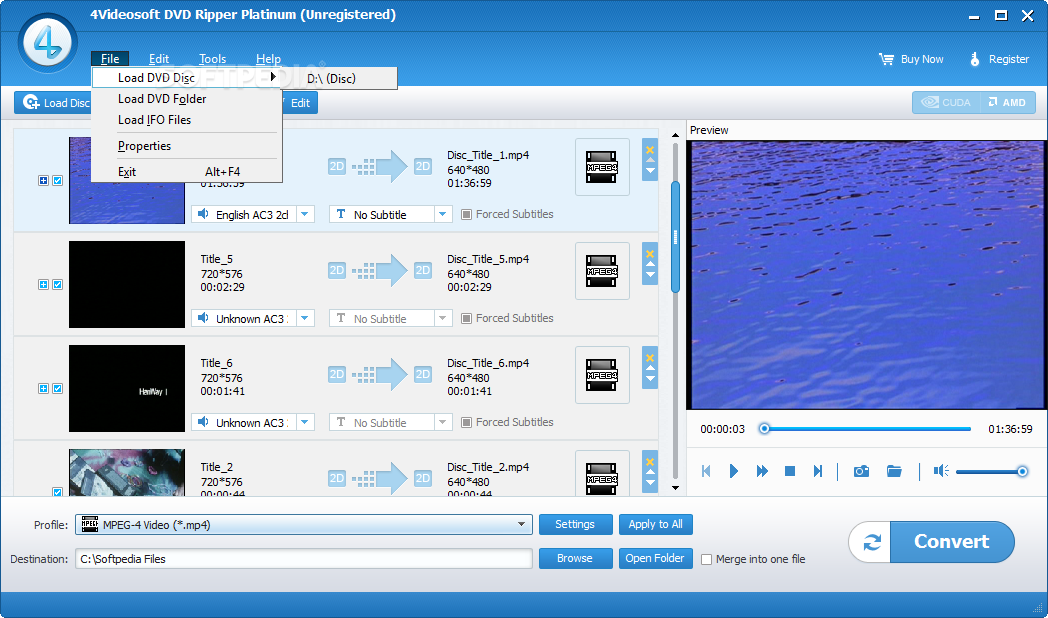Screen dimensions: 1048x618
Task: Stop the preview playback
Action: 789,471
